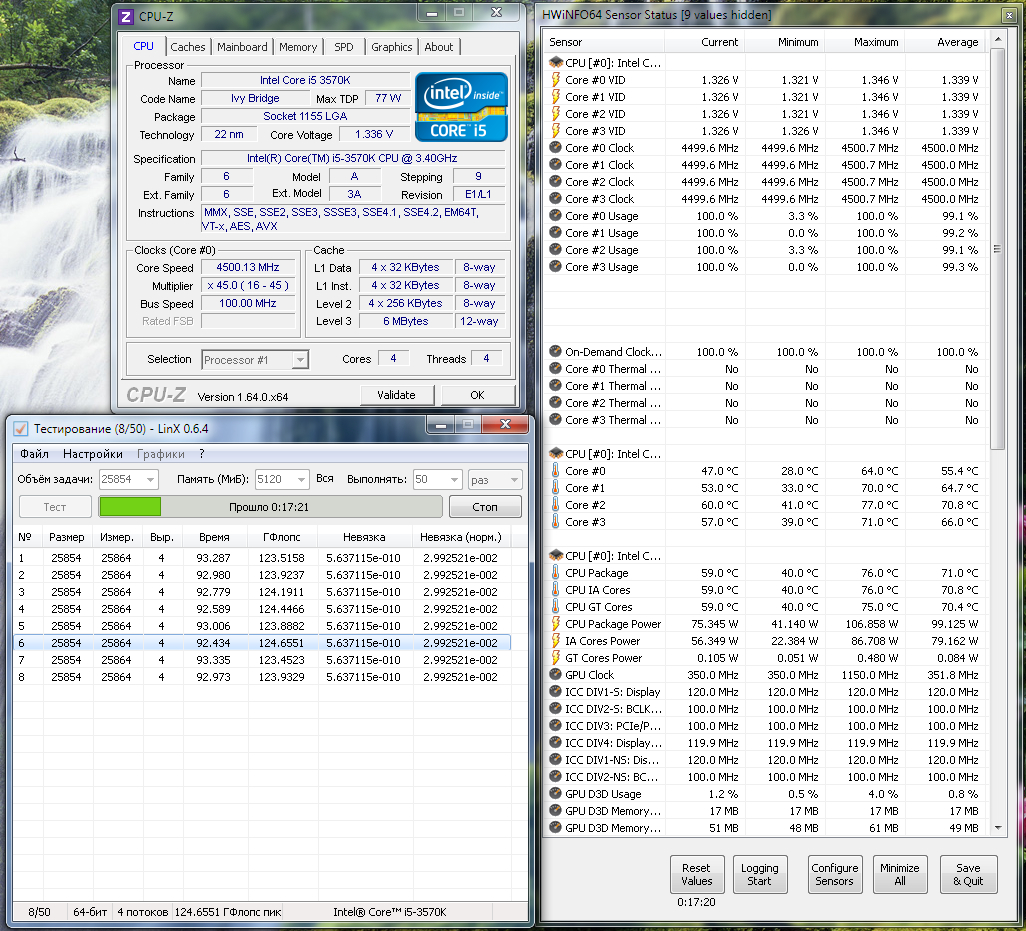
Task: Open the Выполнять 50 count dropdown
Action: tap(454, 480)
